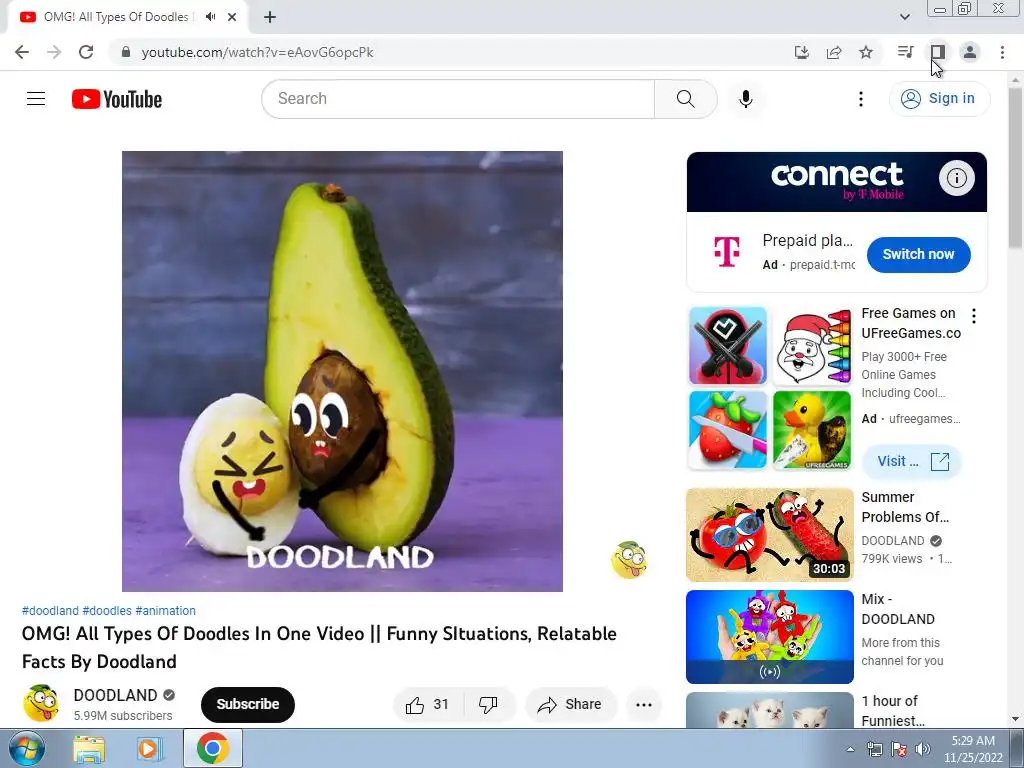The image size is (1024, 768).
Task: Open the Windows Start button
Action: pos(25,748)
